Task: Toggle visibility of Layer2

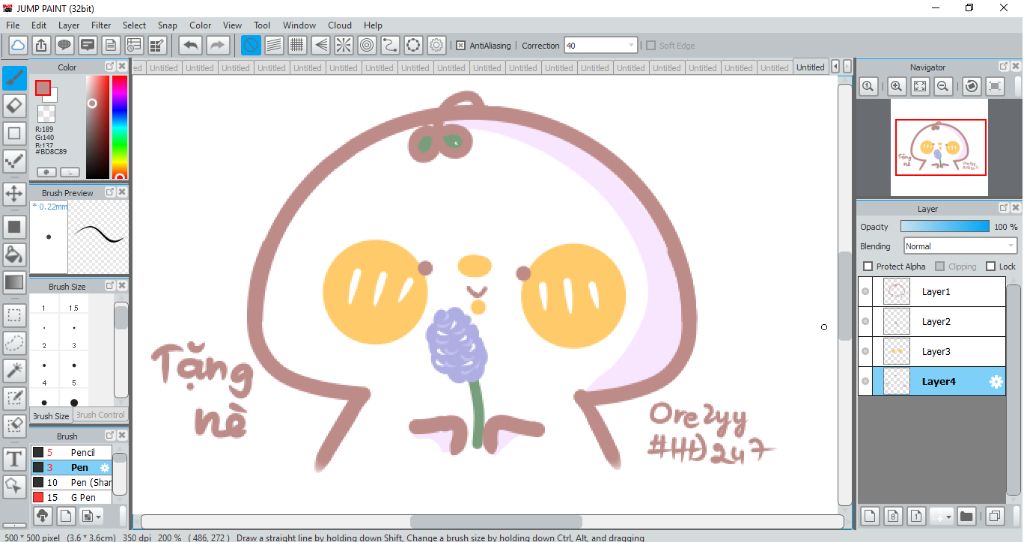Action: tap(865, 321)
